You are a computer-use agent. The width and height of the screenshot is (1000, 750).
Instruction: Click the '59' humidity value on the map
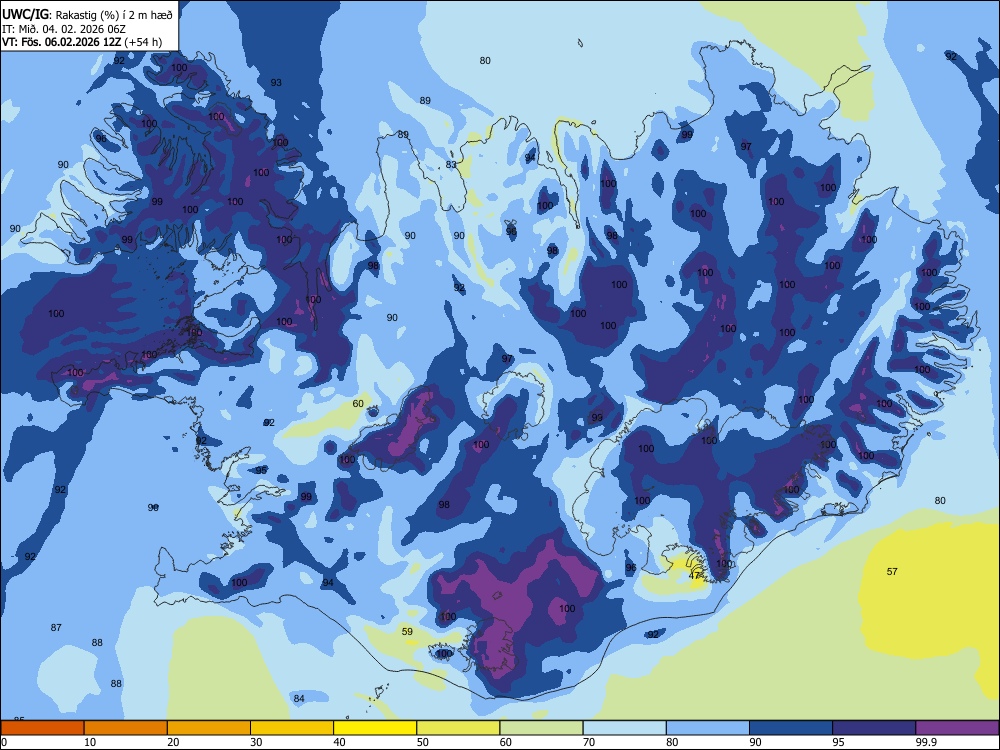[x=408, y=631]
